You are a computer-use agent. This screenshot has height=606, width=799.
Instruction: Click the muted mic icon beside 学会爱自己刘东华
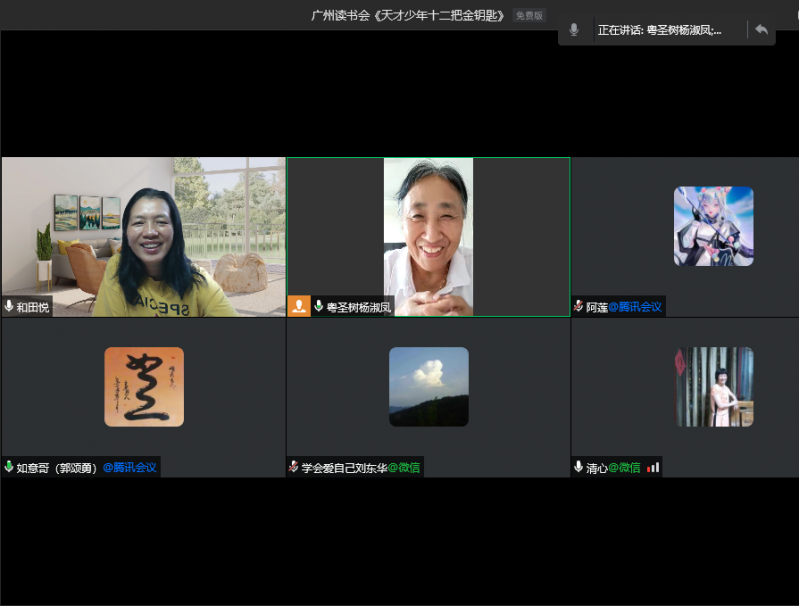(294, 467)
